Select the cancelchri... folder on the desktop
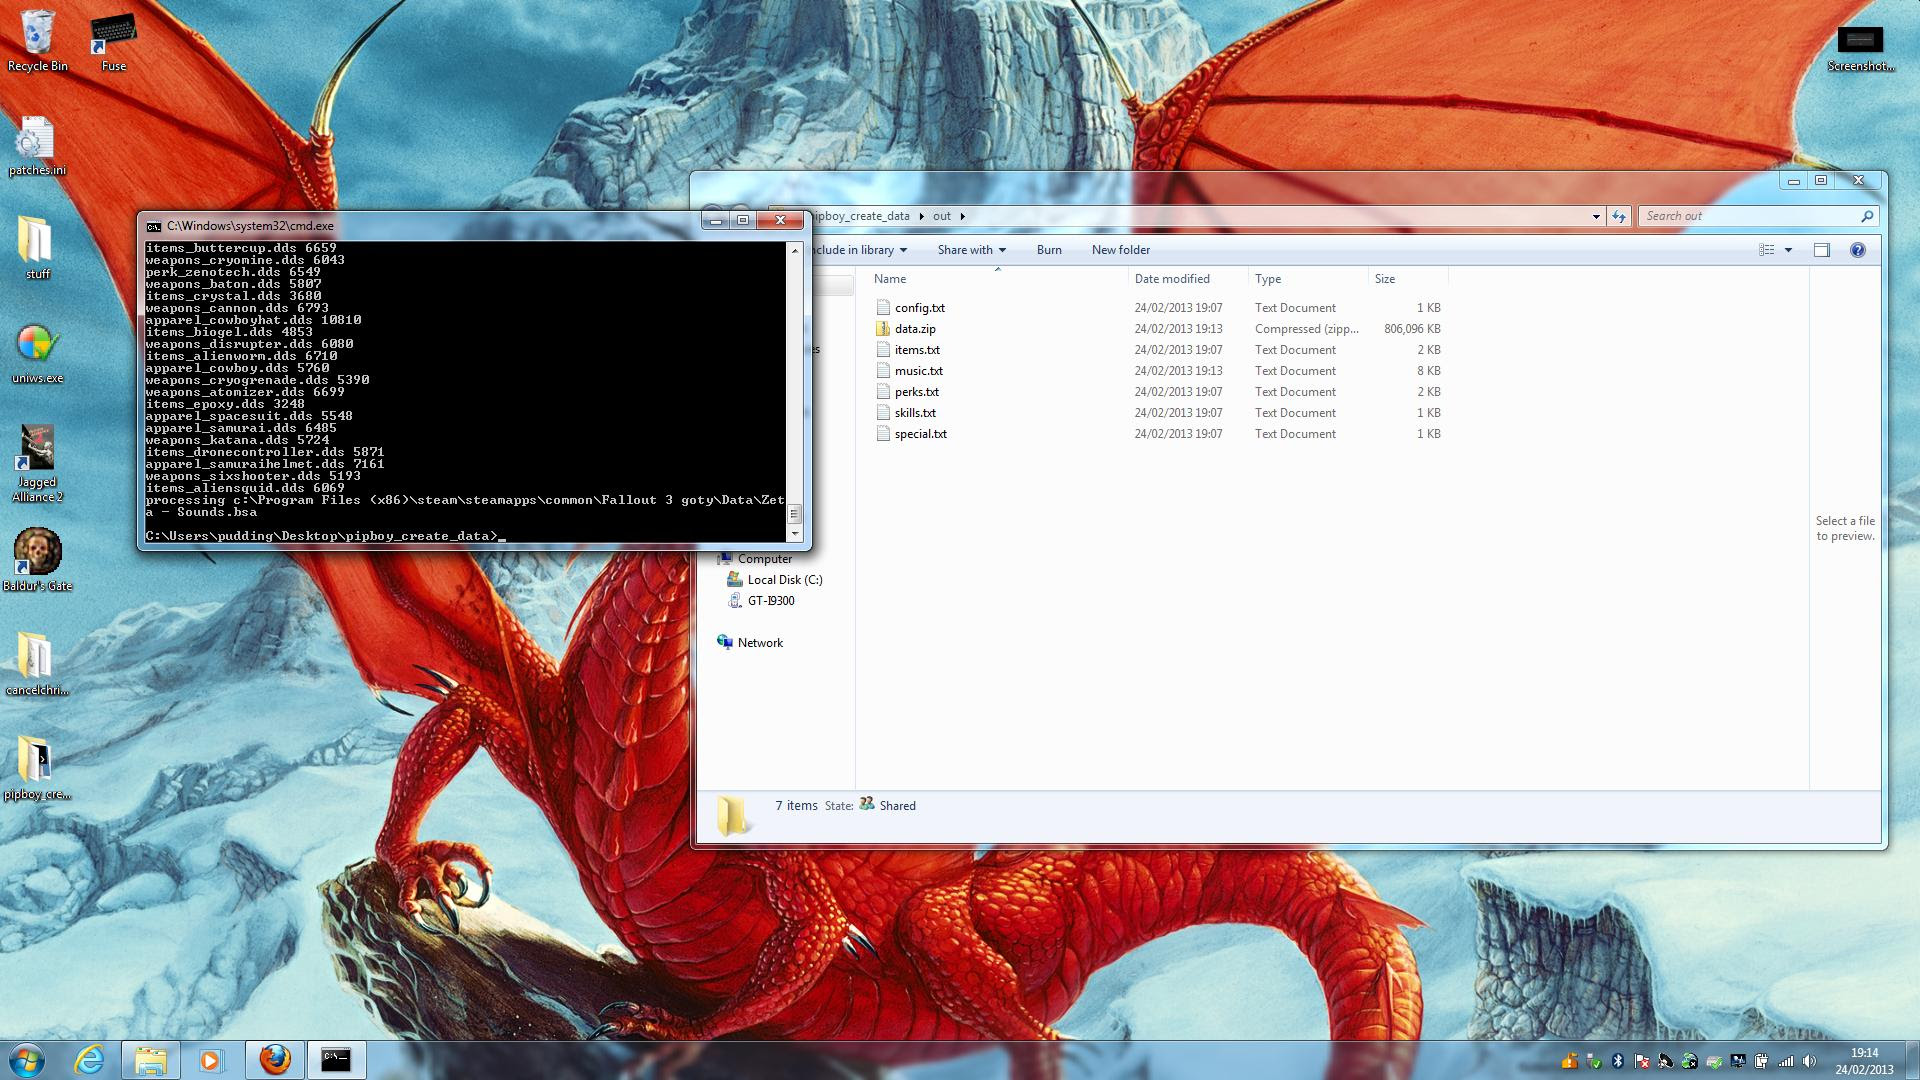 (37, 664)
